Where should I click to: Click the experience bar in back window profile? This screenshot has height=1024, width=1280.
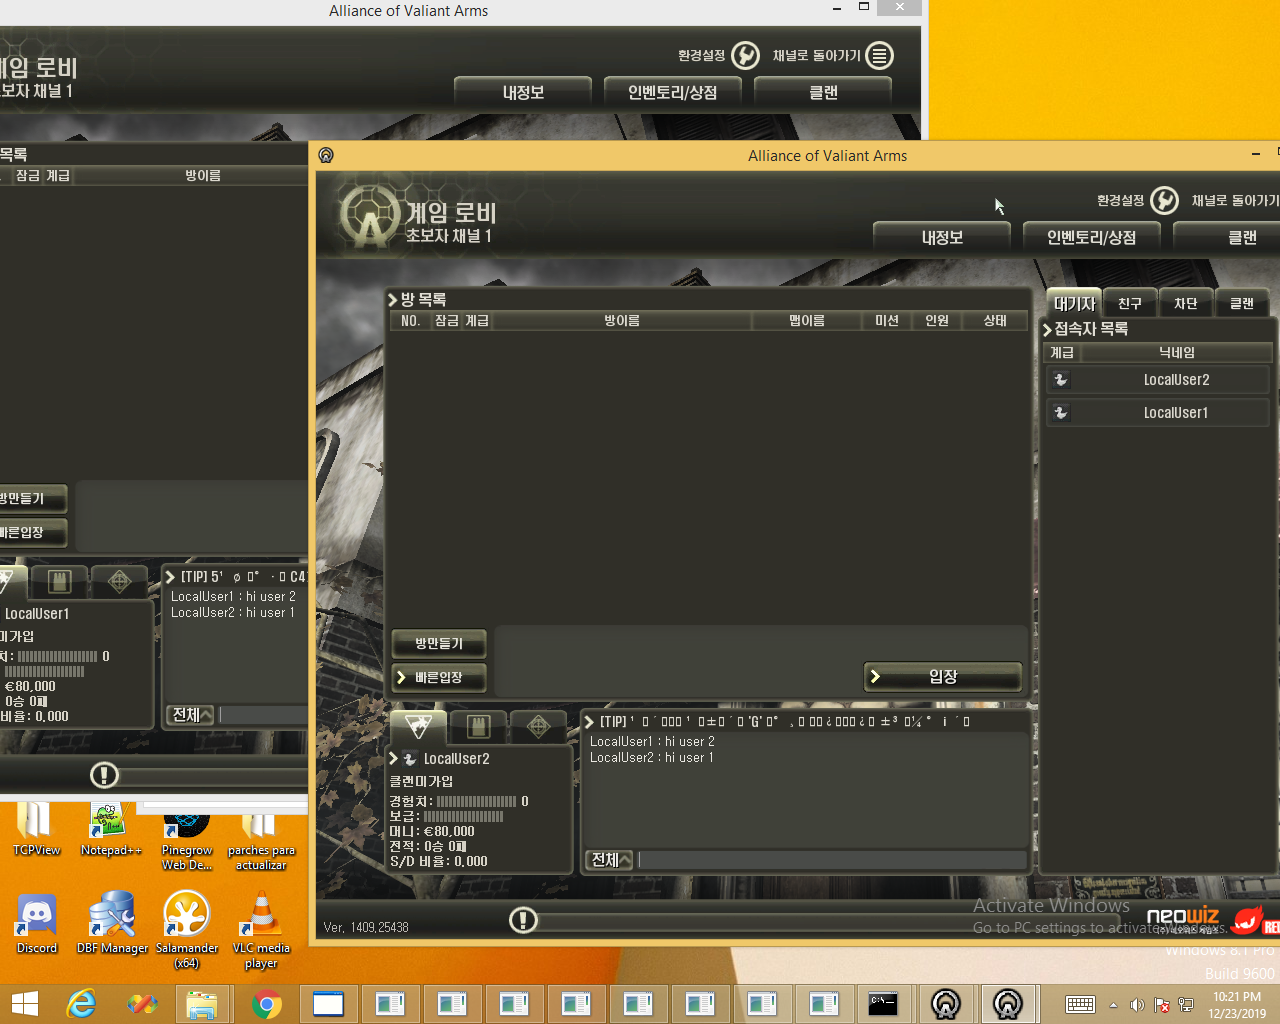[58, 656]
